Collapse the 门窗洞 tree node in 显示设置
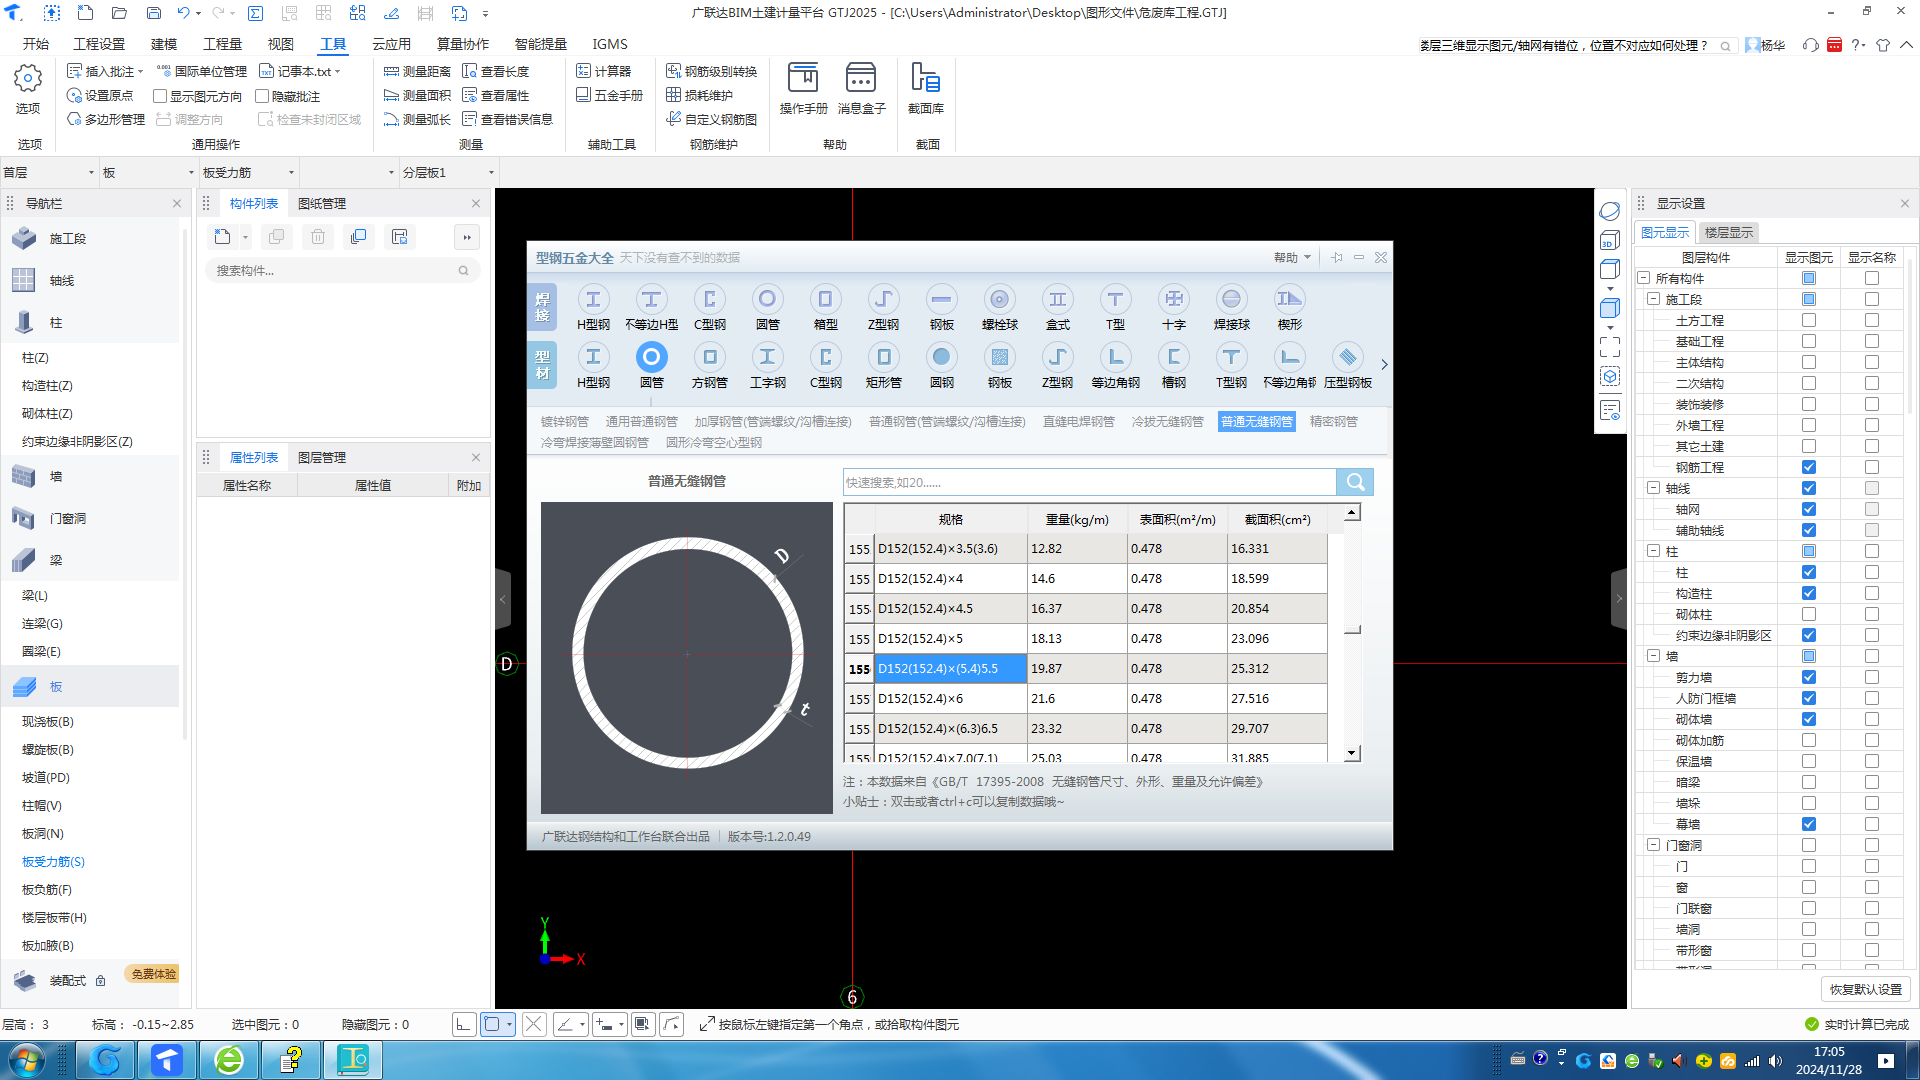Viewport: 1920px width, 1080px height. (1653, 845)
